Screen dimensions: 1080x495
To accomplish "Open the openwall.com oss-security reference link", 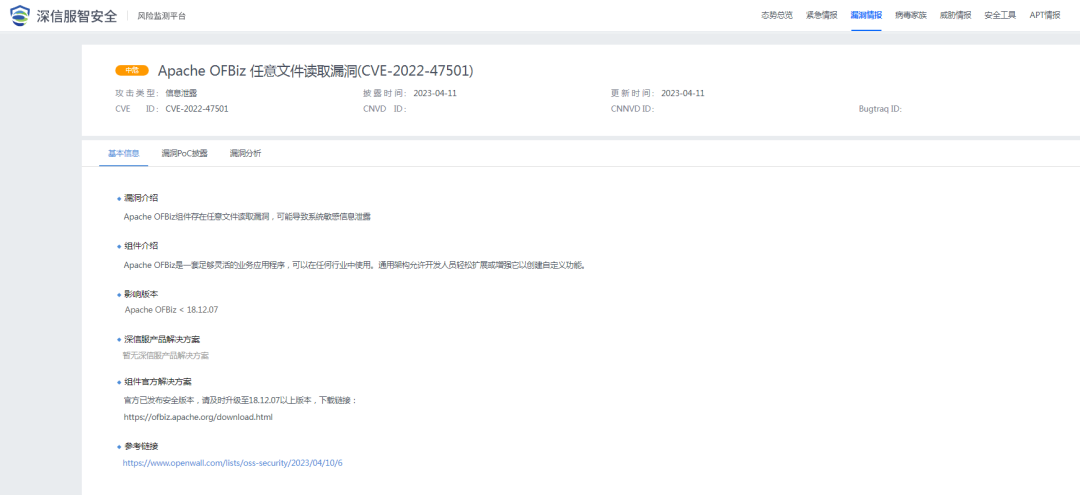I will click(233, 463).
